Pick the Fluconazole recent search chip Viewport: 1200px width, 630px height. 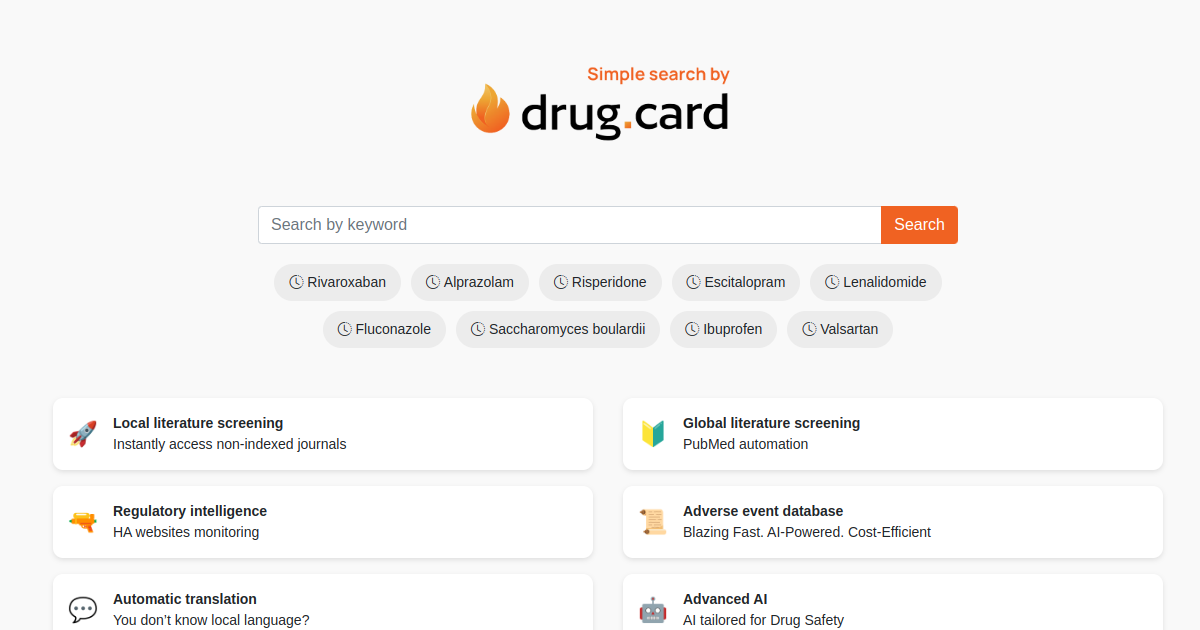point(384,329)
